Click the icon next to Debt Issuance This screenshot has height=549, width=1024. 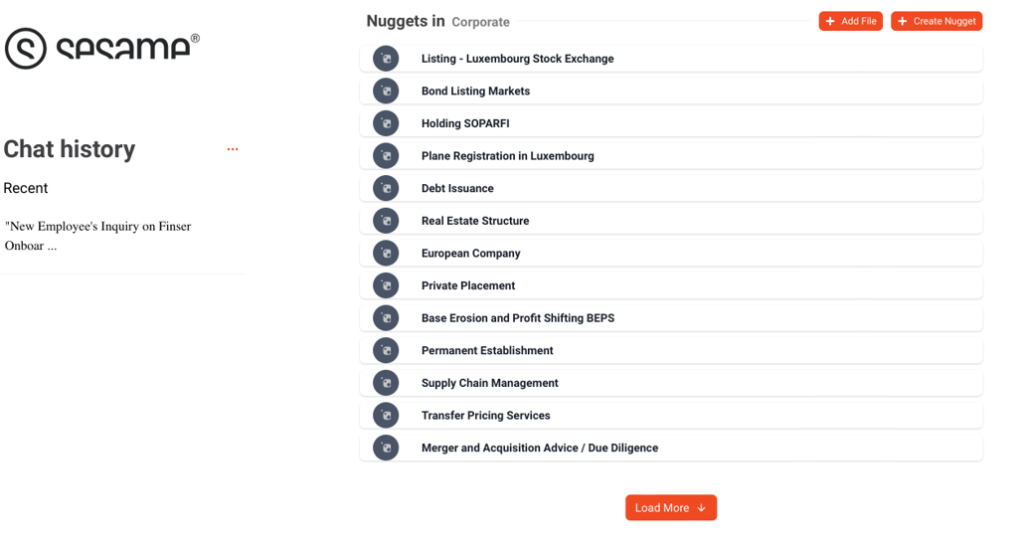tap(386, 188)
